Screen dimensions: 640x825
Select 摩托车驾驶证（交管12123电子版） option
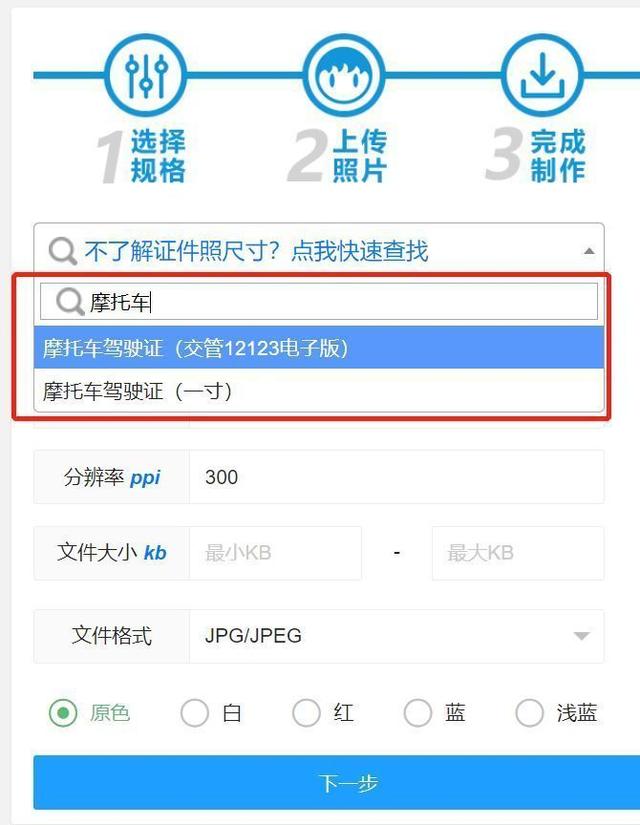[319, 348]
